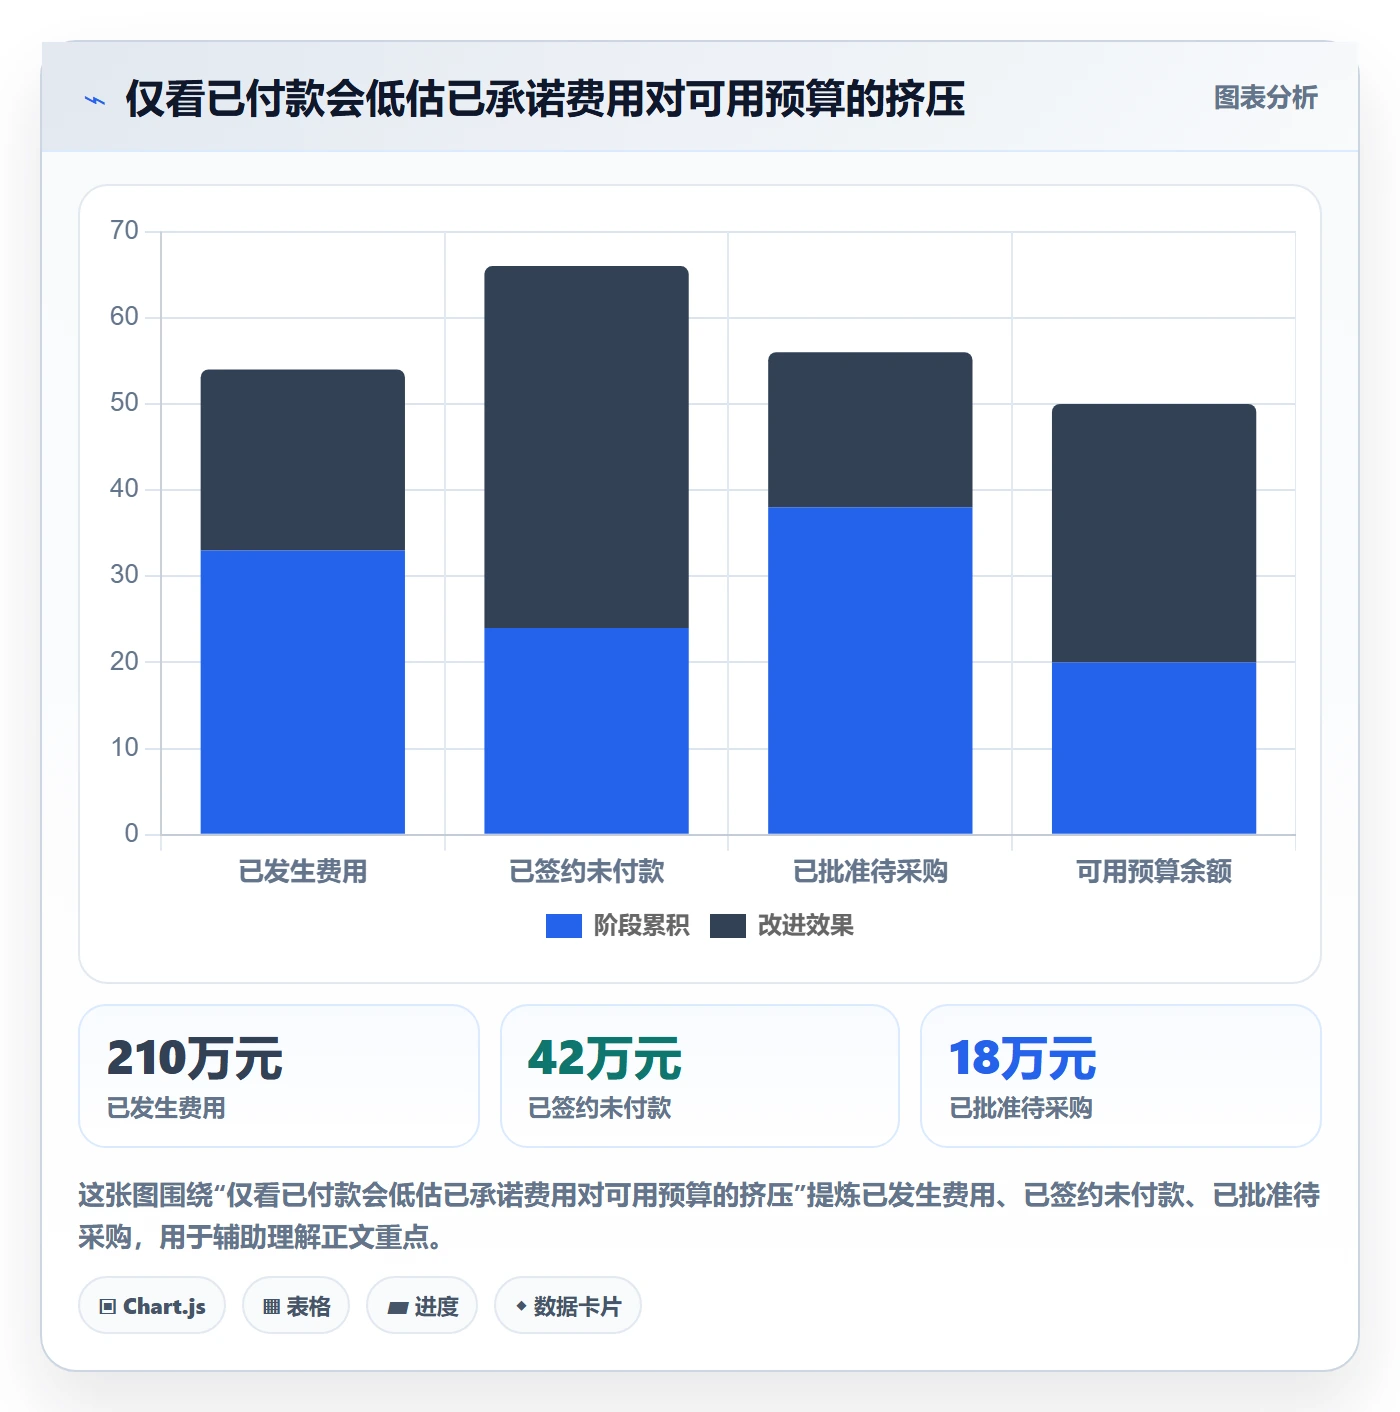Click the 表格 tag chip
The image size is (1400, 1412).
pos(296,1306)
